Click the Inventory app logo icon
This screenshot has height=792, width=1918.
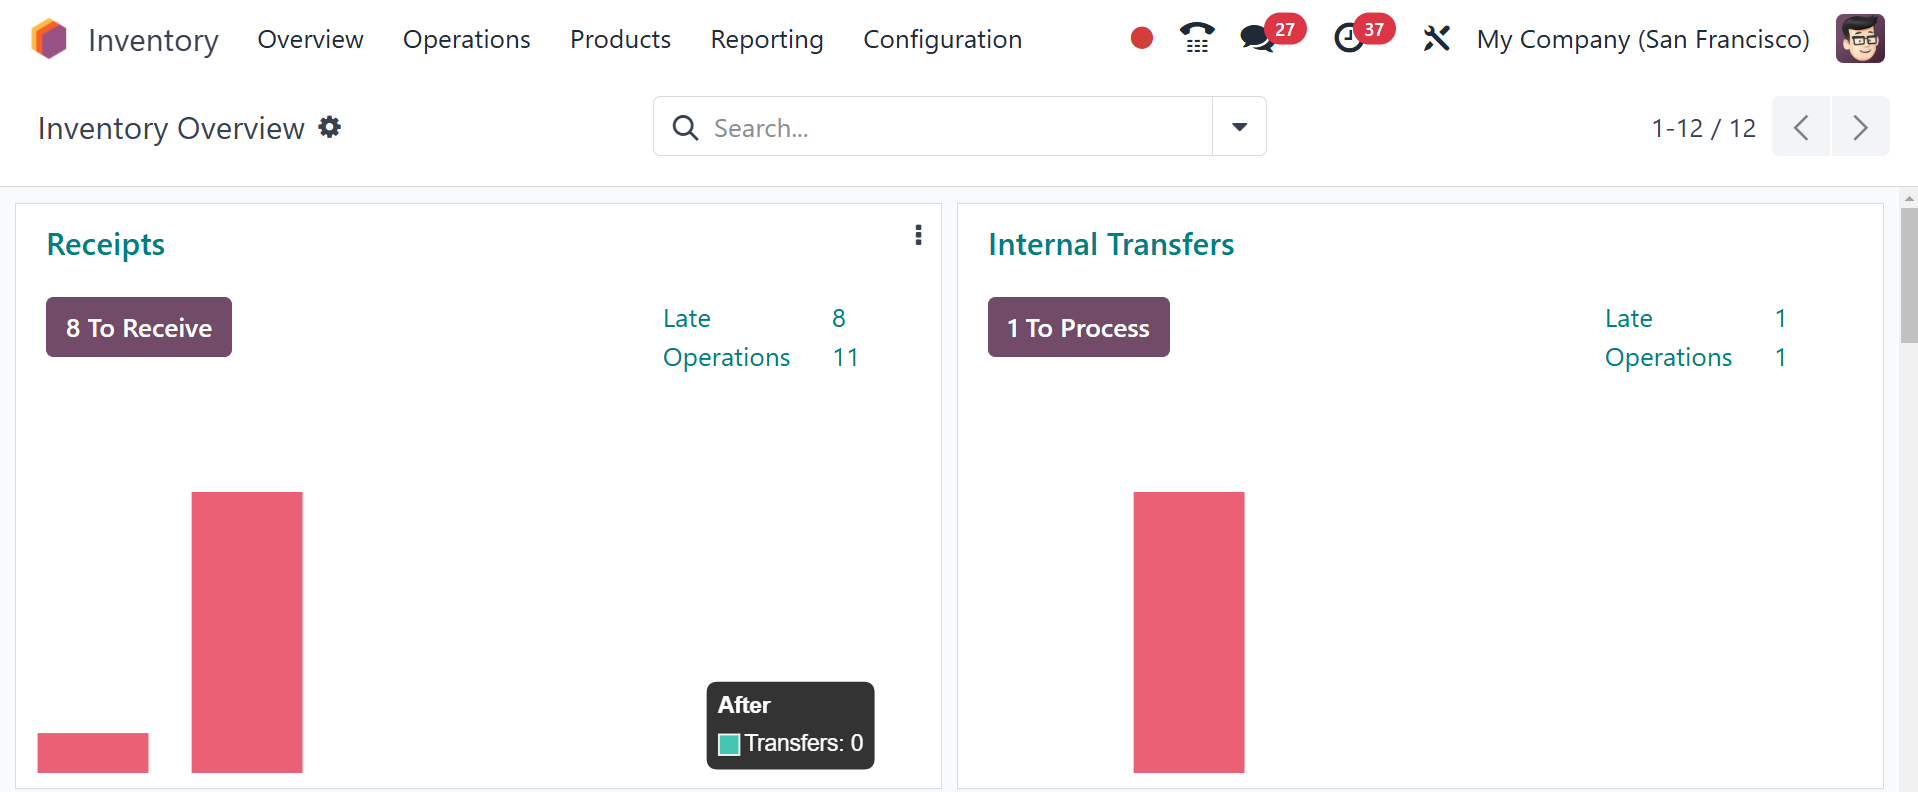(49, 39)
